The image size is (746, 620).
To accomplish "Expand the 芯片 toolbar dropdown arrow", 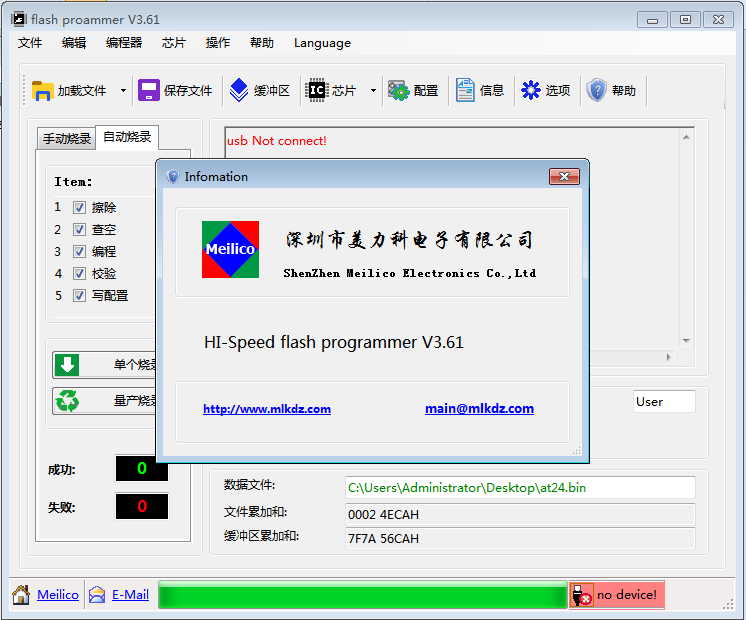I will click(x=373, y=90).
